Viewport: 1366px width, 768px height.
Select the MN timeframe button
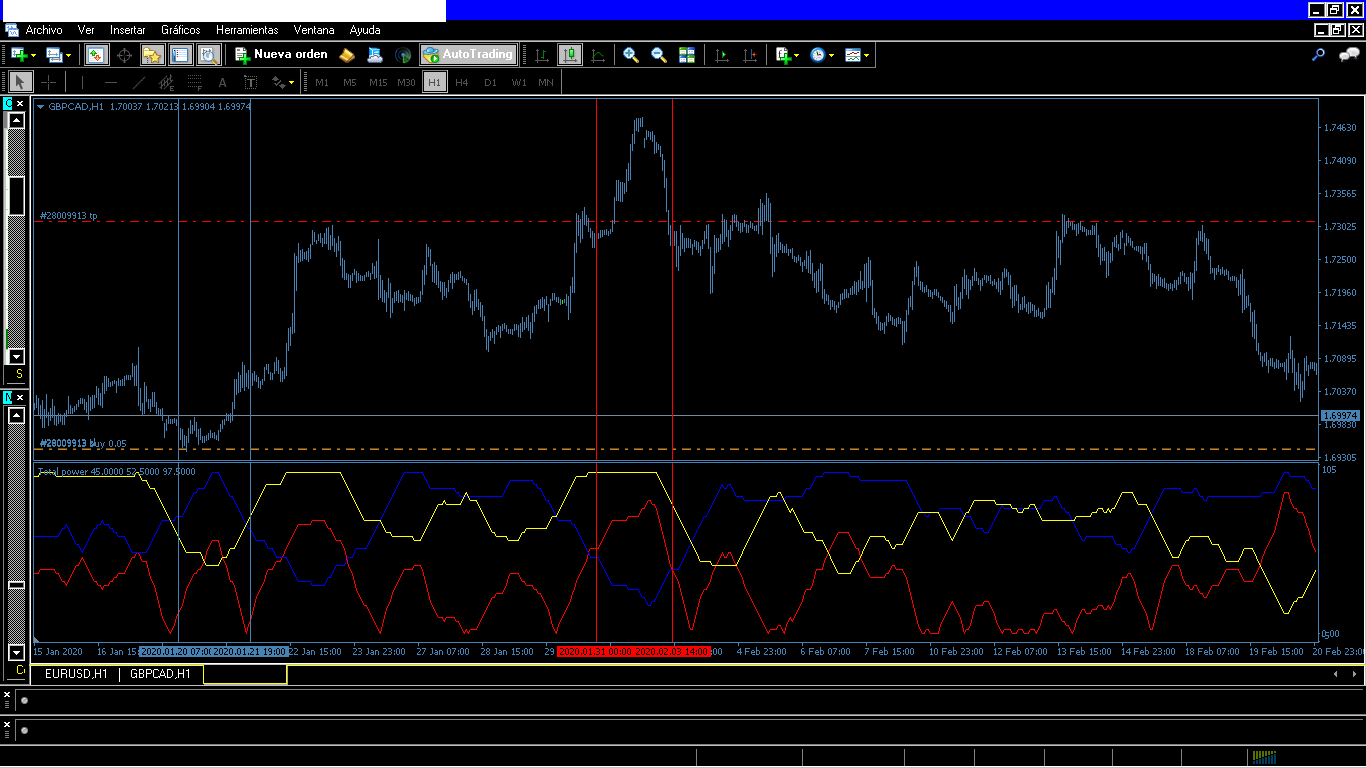546,82
